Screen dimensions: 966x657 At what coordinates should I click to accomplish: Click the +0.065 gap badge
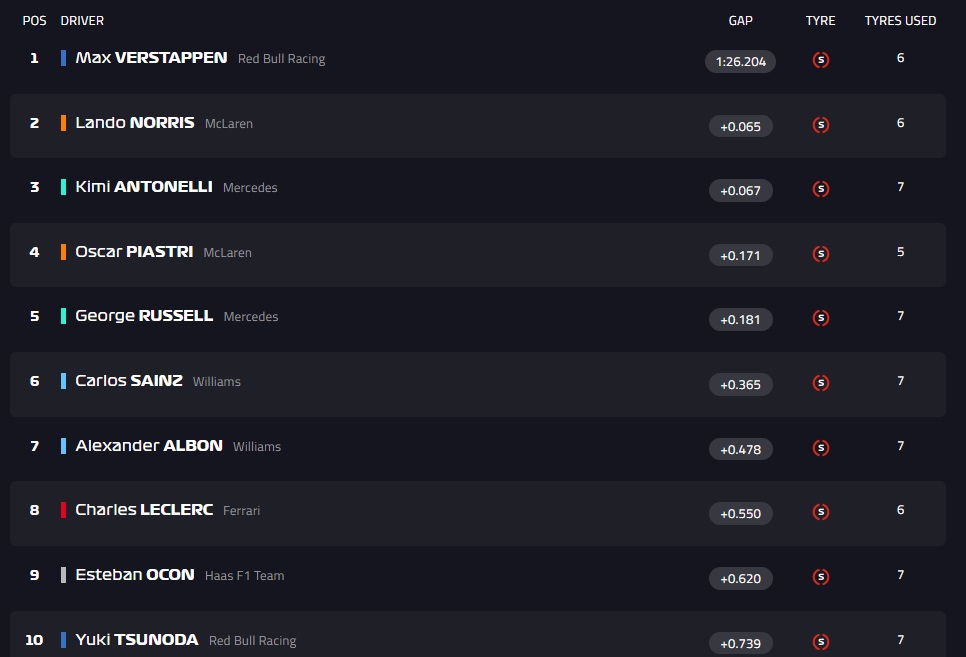pyautogui.click(x=741, y=126)
